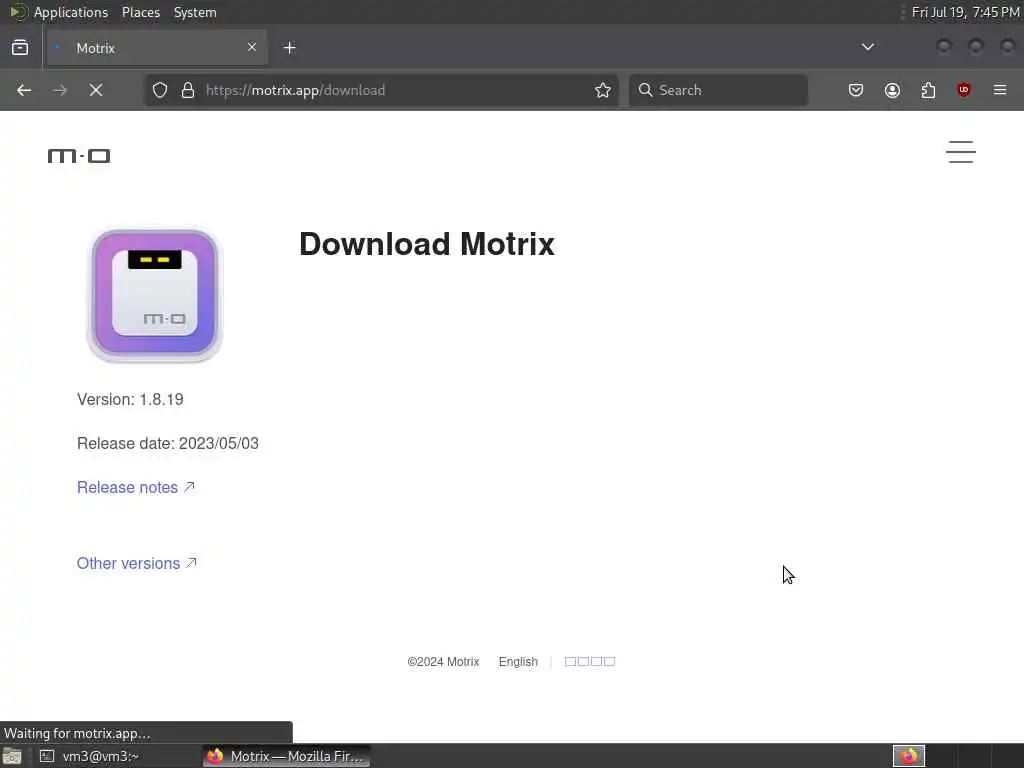Click the Motrix tab title
1024x768 pixels.
point(95,48)
